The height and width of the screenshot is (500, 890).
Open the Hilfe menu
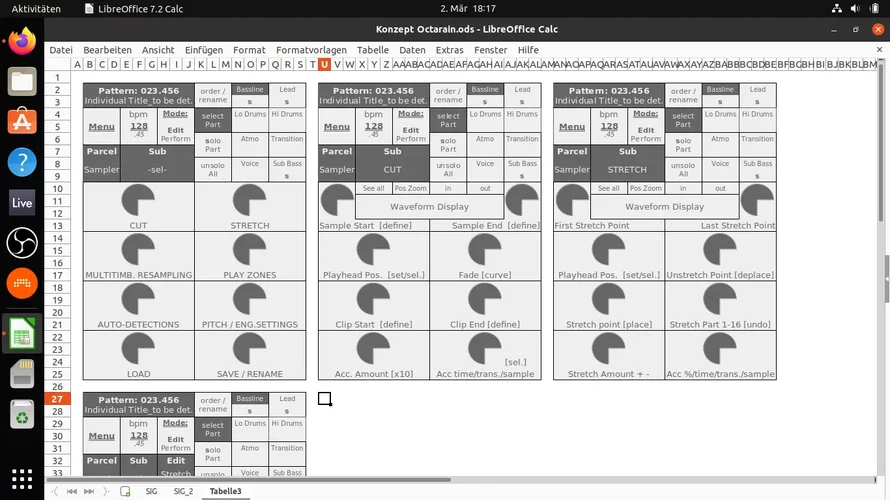tap(528, 50)
